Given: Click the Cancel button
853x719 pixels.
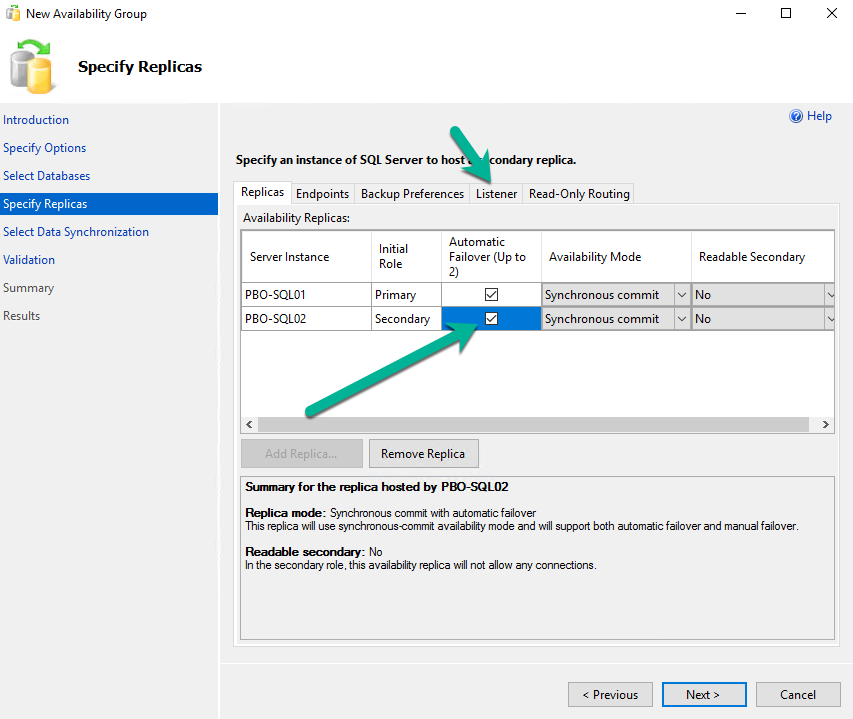Looking at the screenshot, I should (x=798, y=695).
